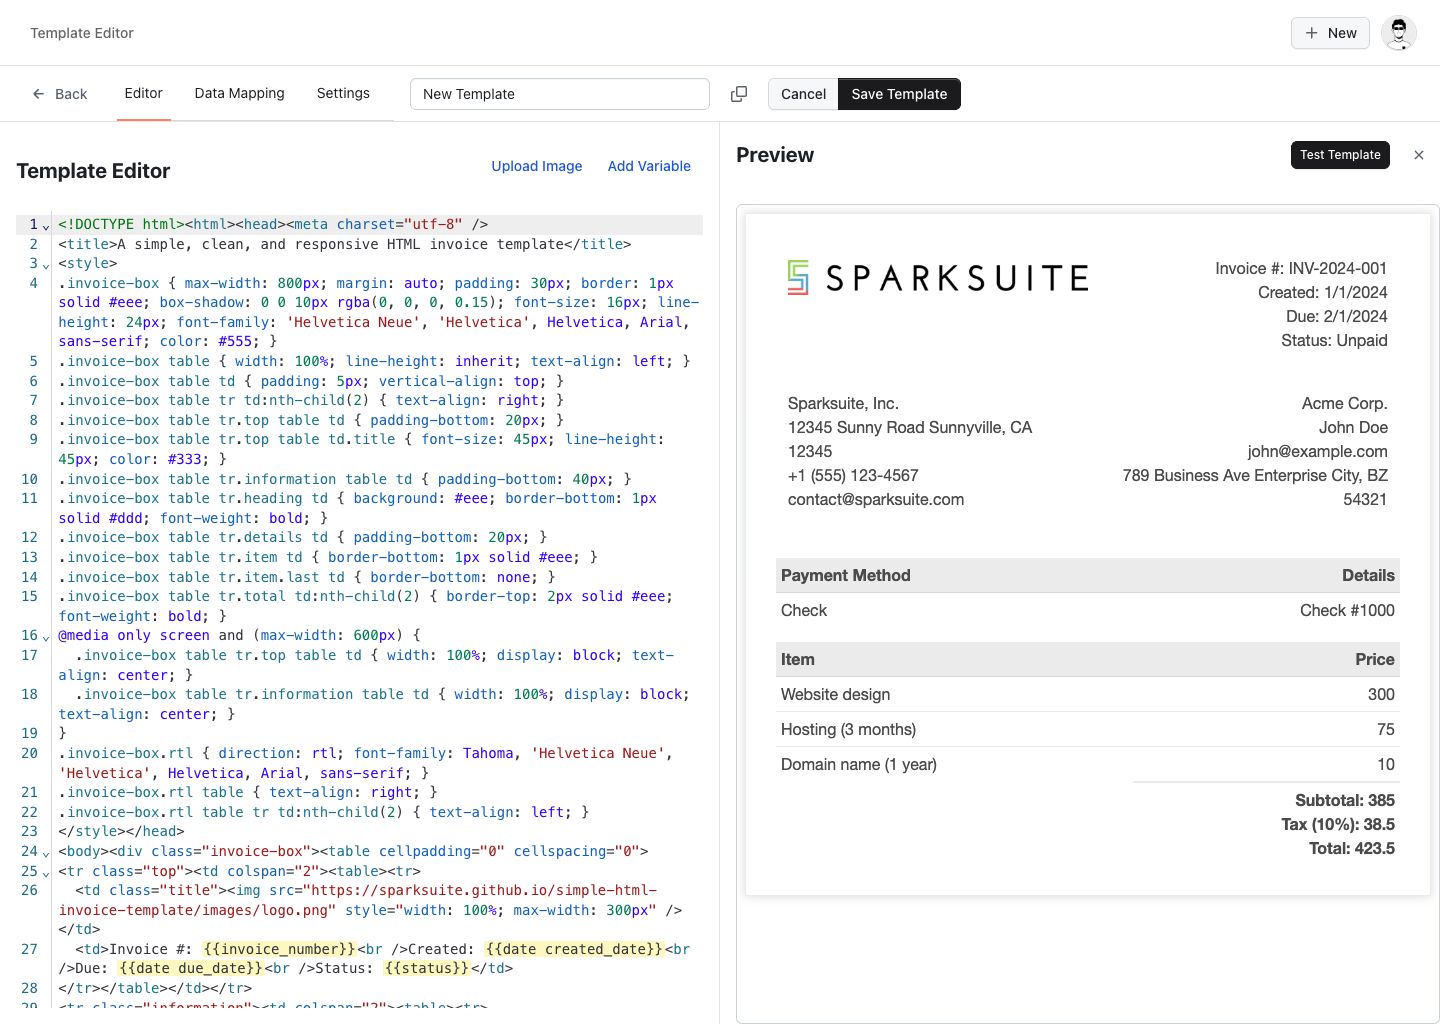
Task: Click 'Hosting (3 months)' item row
Action: point(1088,729)
